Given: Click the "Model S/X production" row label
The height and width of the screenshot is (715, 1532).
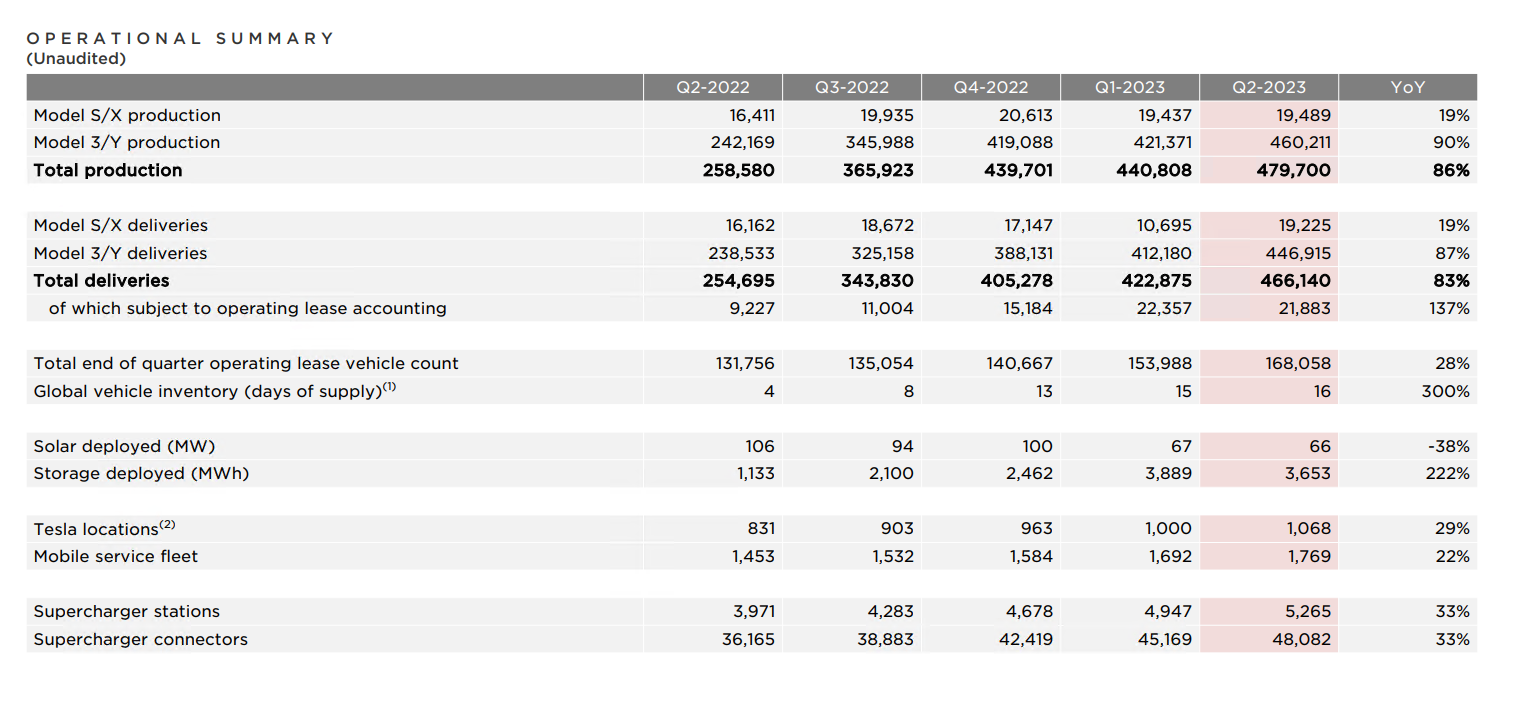Looking at the screenshot, I should tap(127, 115).
